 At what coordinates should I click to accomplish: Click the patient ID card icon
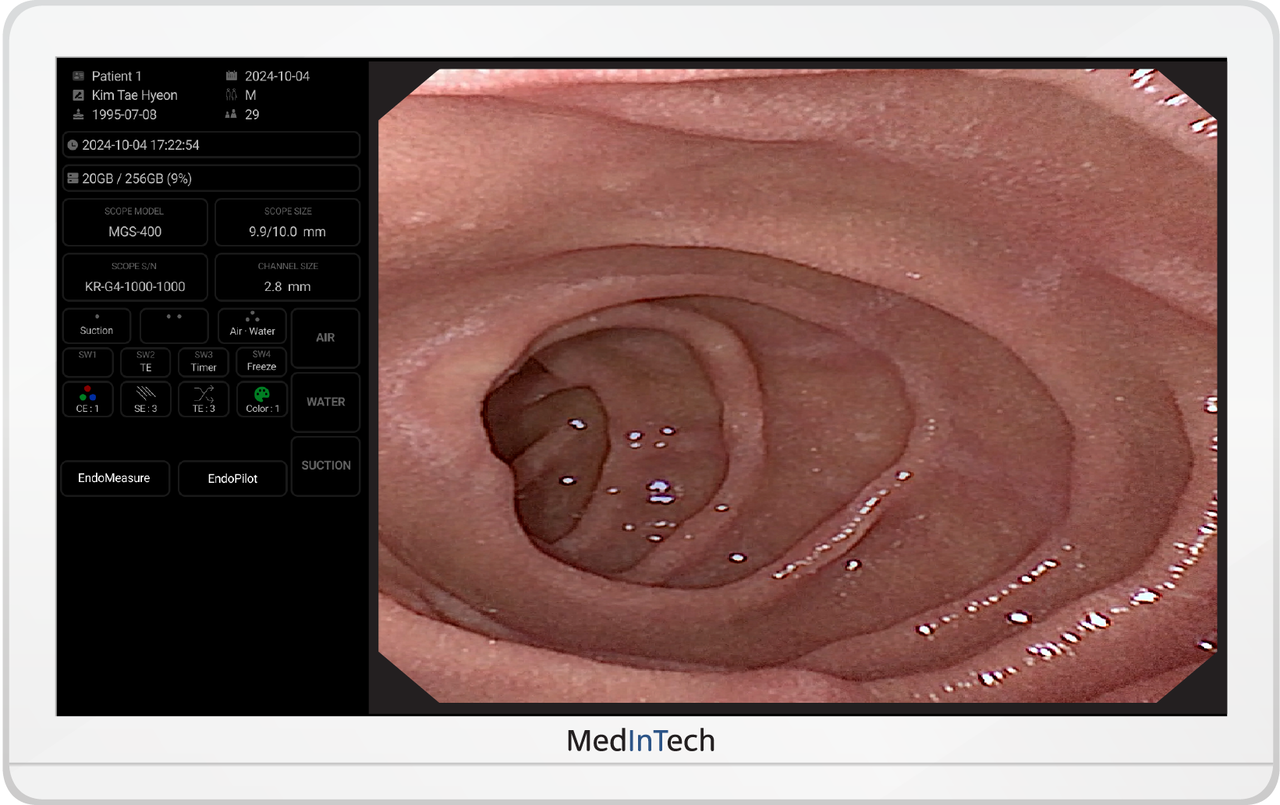[x=79, y=76]
